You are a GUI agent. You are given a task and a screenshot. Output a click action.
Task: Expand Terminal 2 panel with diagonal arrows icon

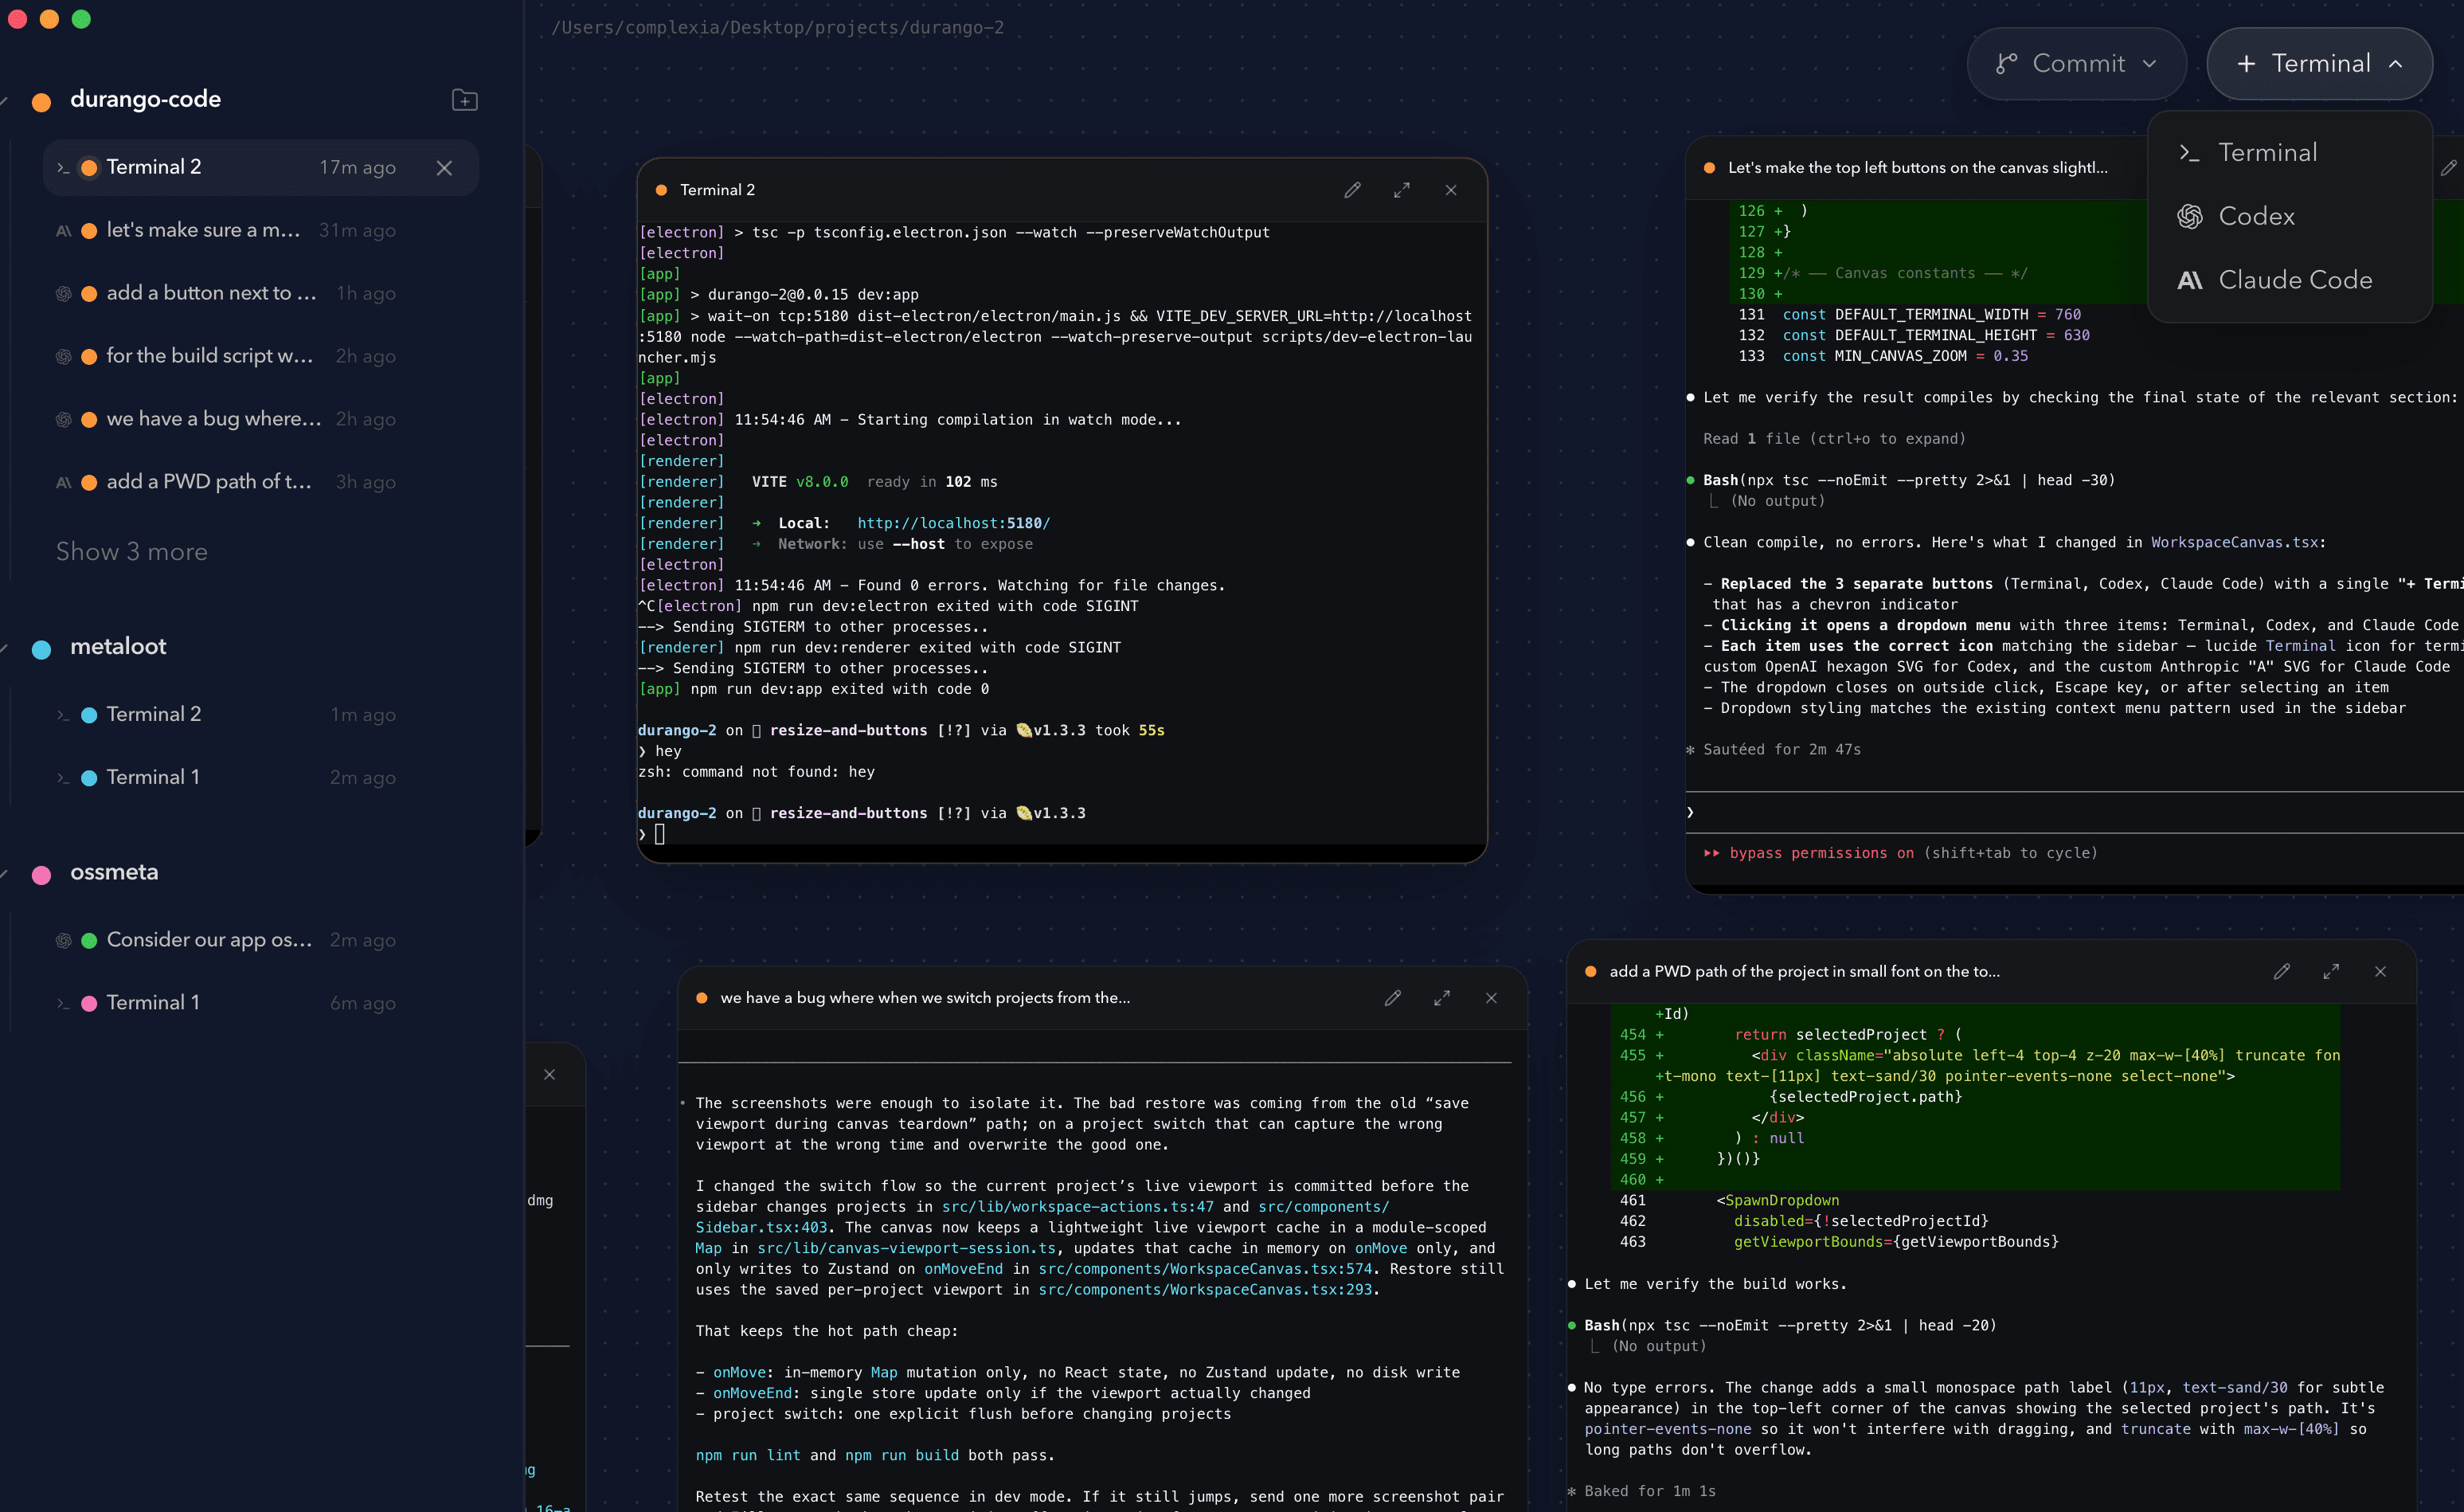tap(1402, 190)
